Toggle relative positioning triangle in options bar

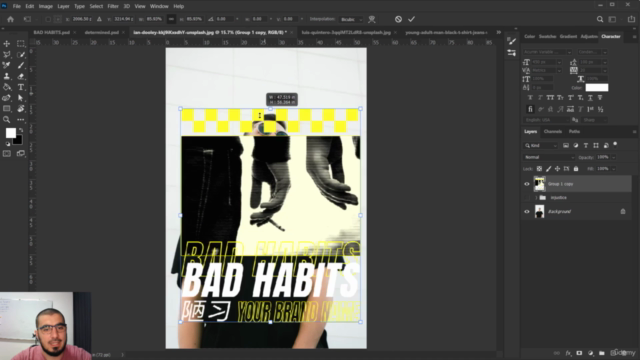pyautogui.click(x=99, y=19)
